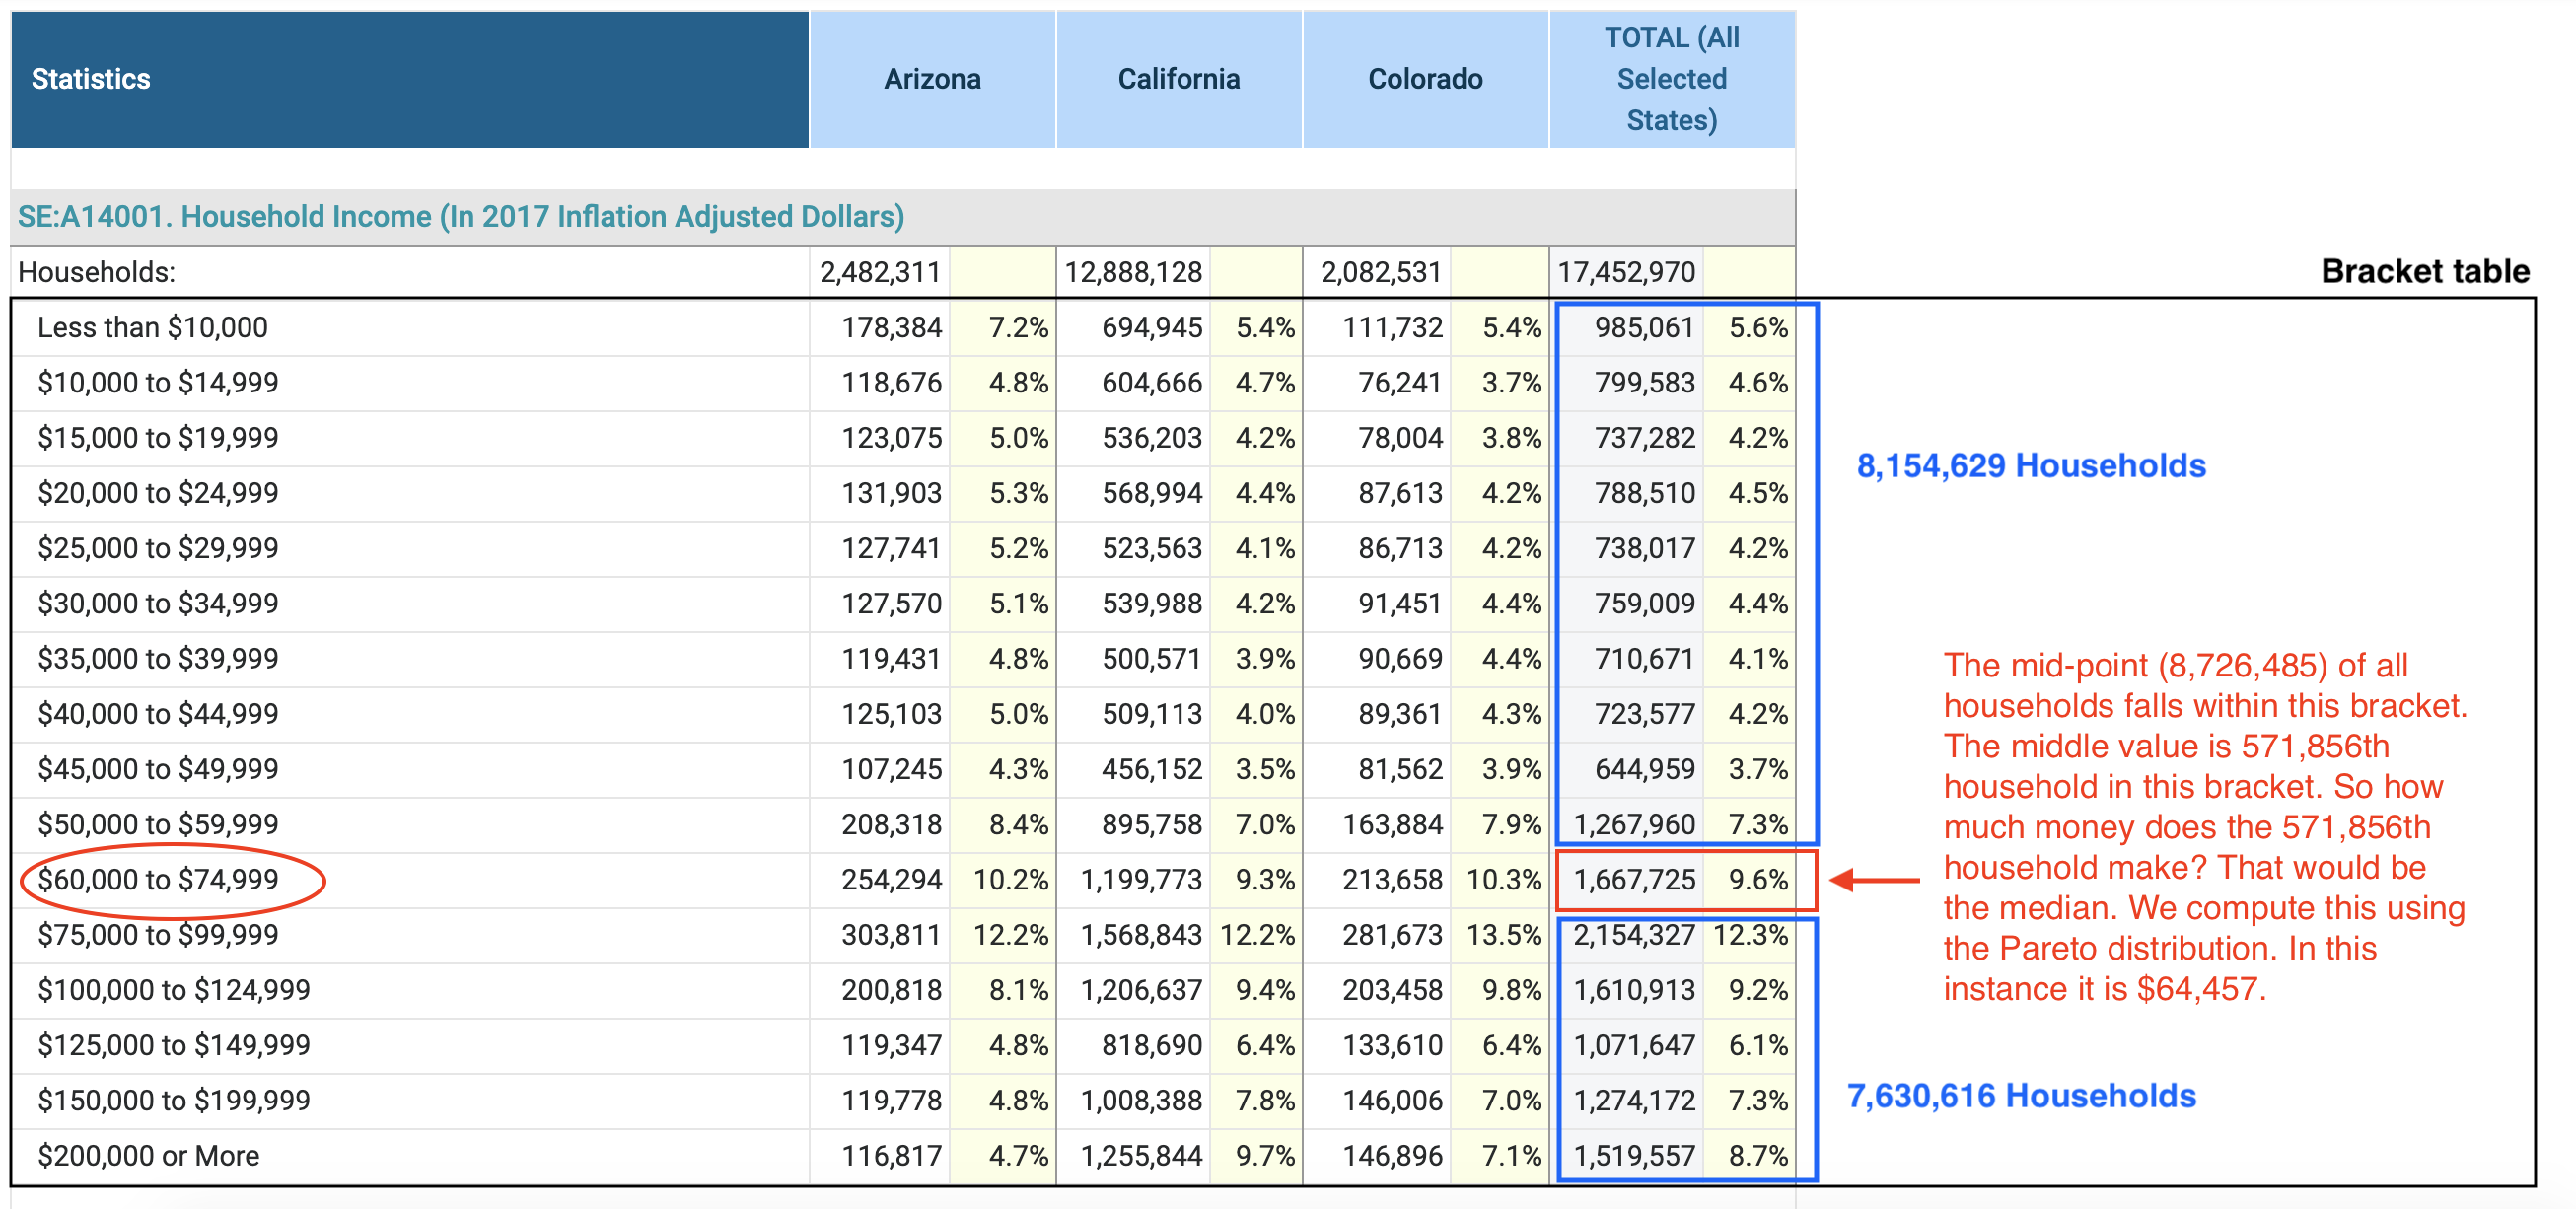The height and width of the screenshot is (1209, 2576).
Task: Click the highlighted total 1,667,725 cell
Action: [1635, 880]
